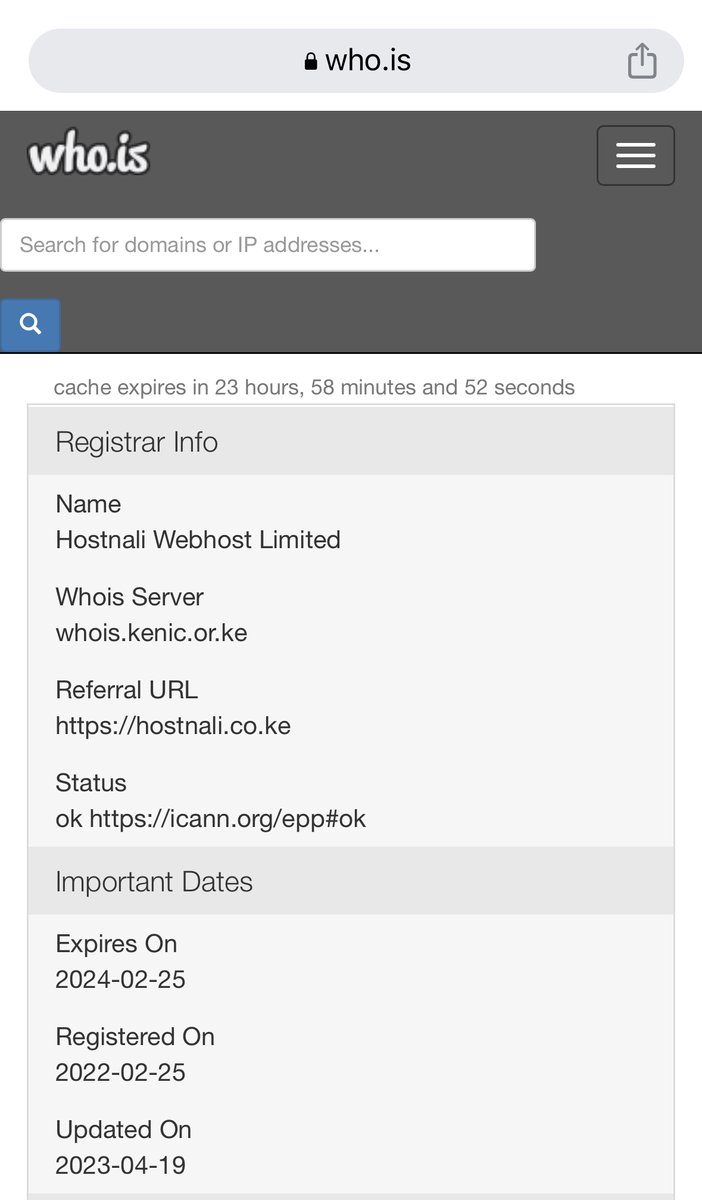Tap the lock icon beside who.is URL

[x=310, y=62]
